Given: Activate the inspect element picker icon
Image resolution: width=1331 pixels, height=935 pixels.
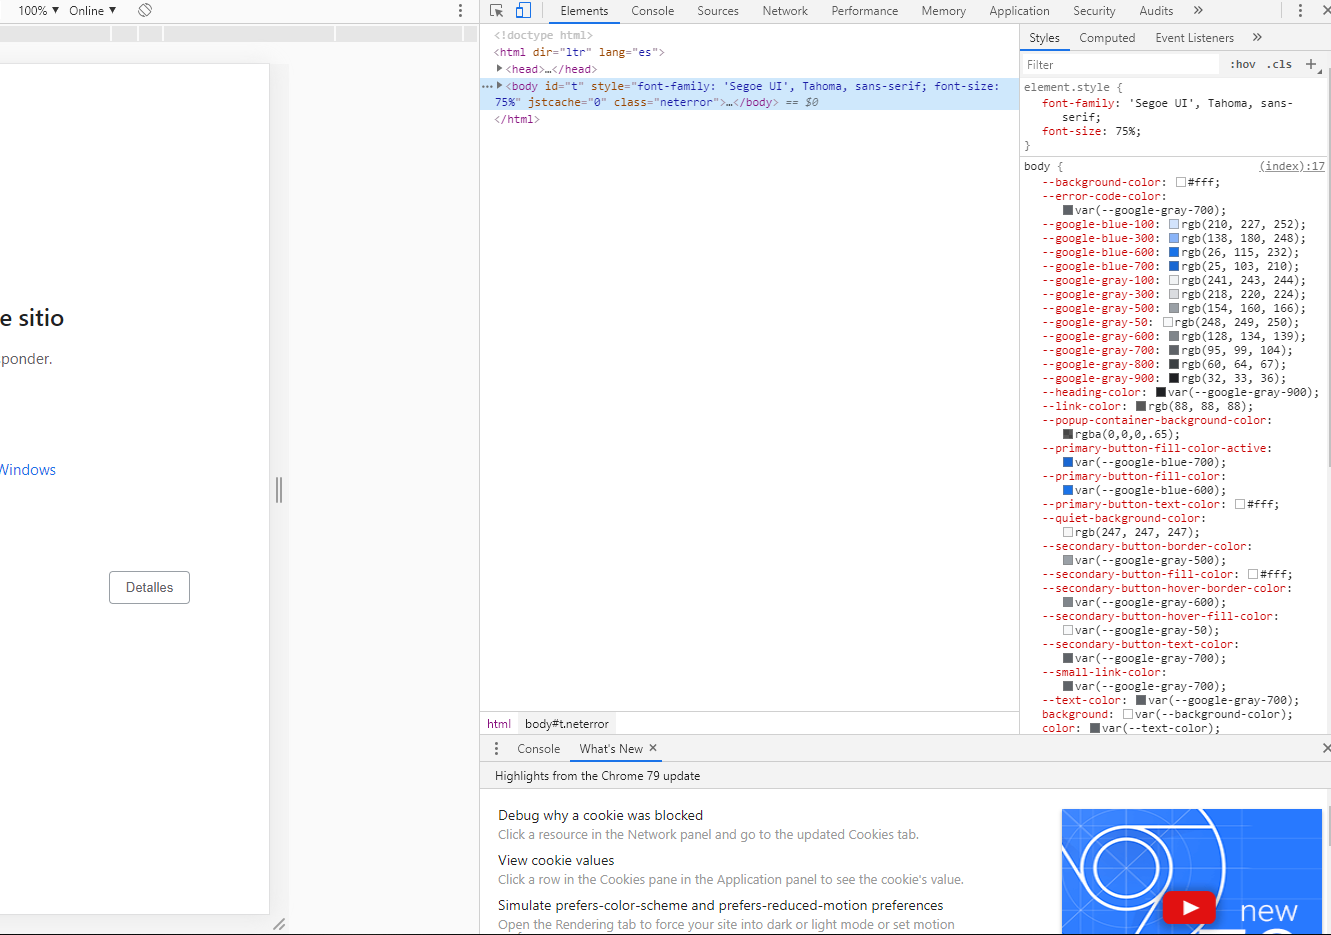Looking at the screenshot, I should 497,11.
